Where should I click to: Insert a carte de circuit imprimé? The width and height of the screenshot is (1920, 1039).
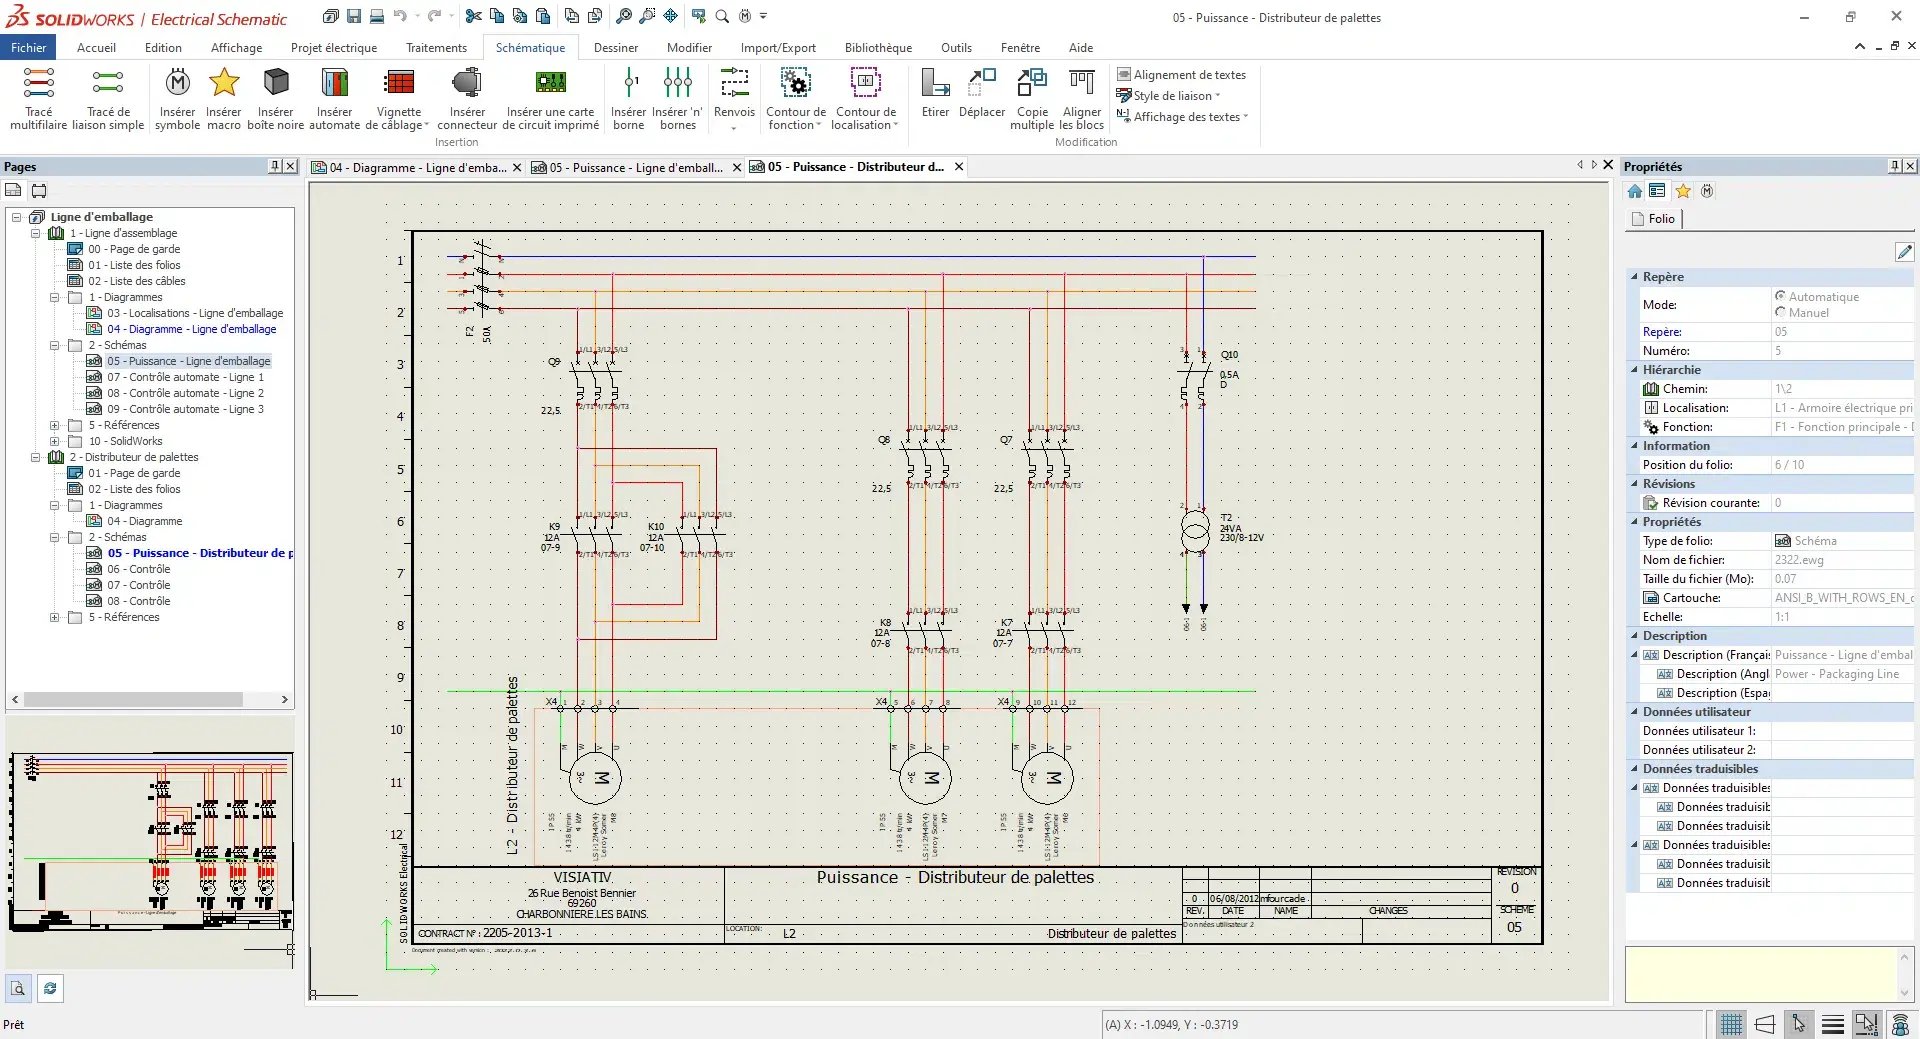click(x=550, y=98)
